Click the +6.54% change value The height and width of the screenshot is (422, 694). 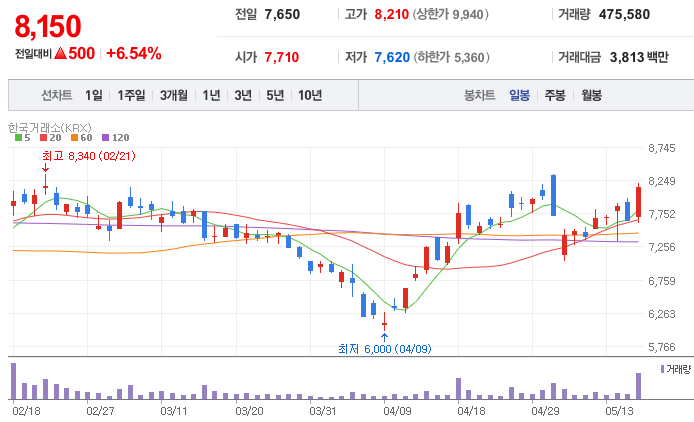coord(134,54)
